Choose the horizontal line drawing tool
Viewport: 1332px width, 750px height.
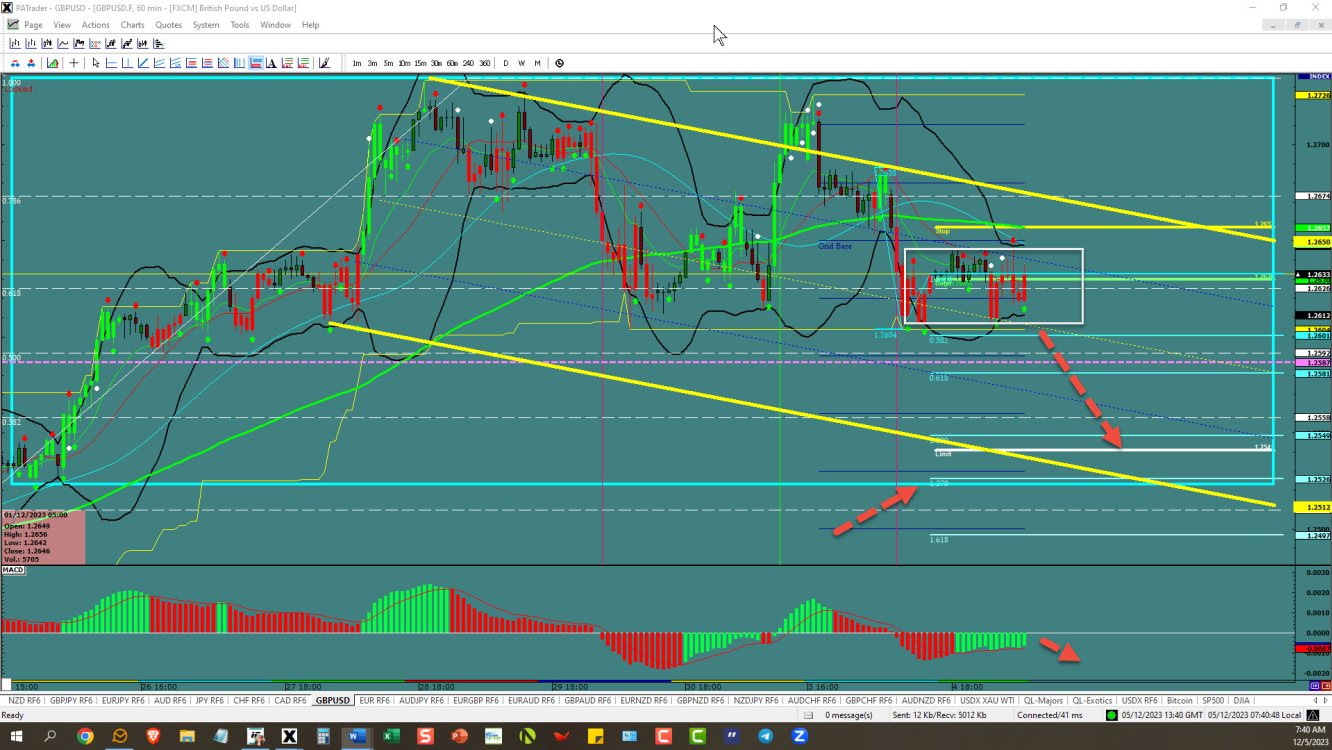pos(112,63)
